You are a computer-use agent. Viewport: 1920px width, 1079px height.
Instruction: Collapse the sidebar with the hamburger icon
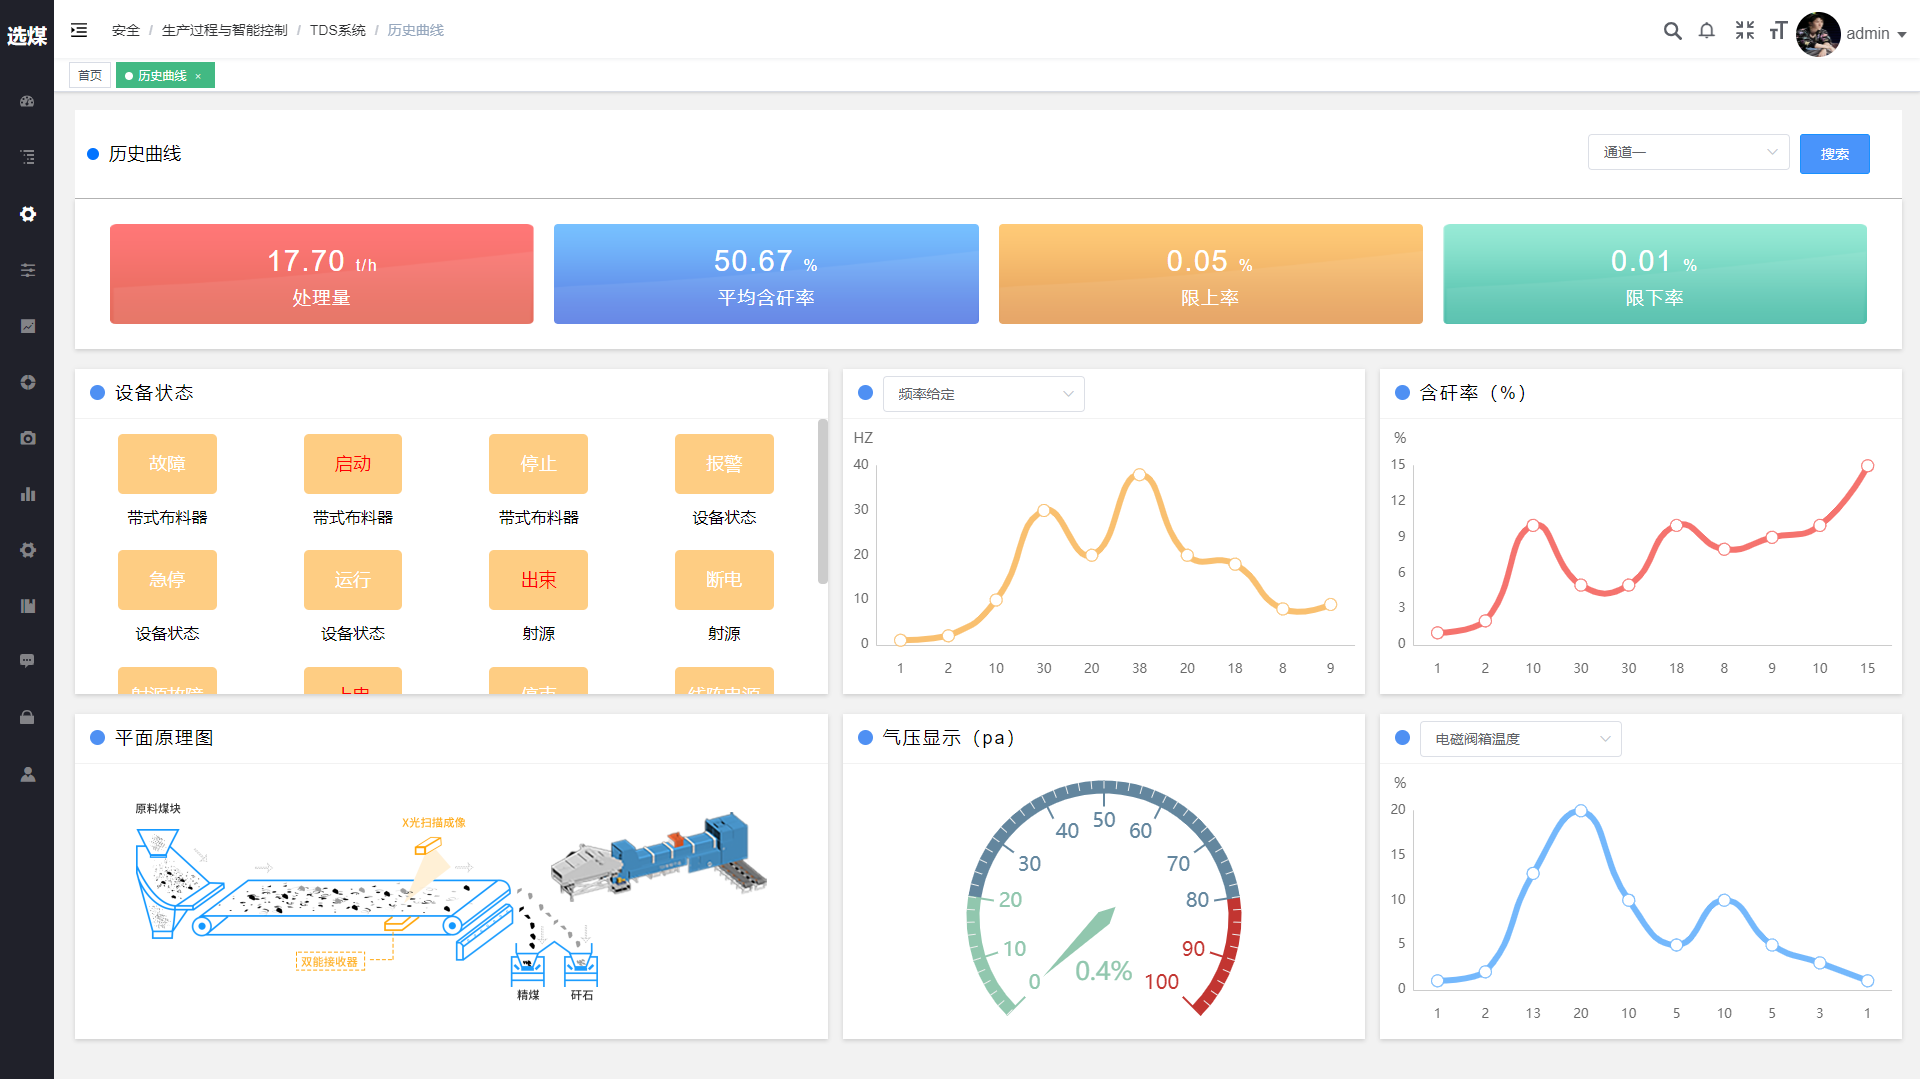coord(79,31)
